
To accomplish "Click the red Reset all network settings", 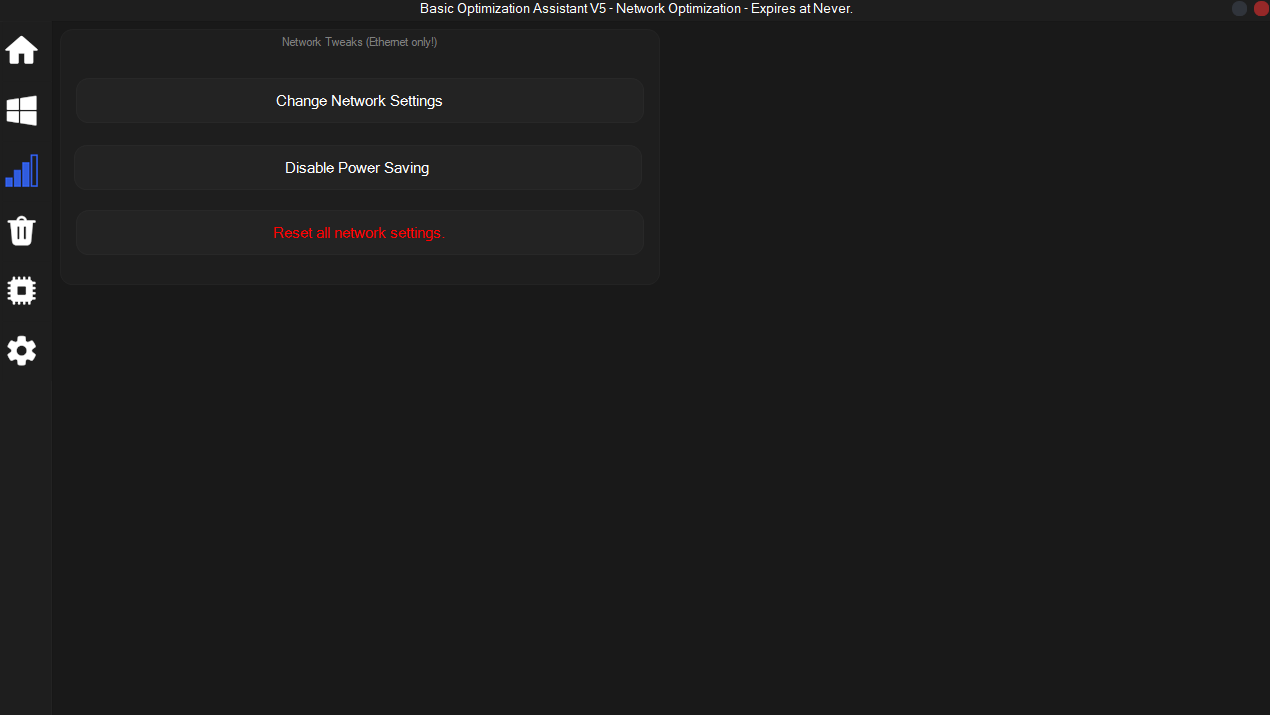I will click(359, 233).
